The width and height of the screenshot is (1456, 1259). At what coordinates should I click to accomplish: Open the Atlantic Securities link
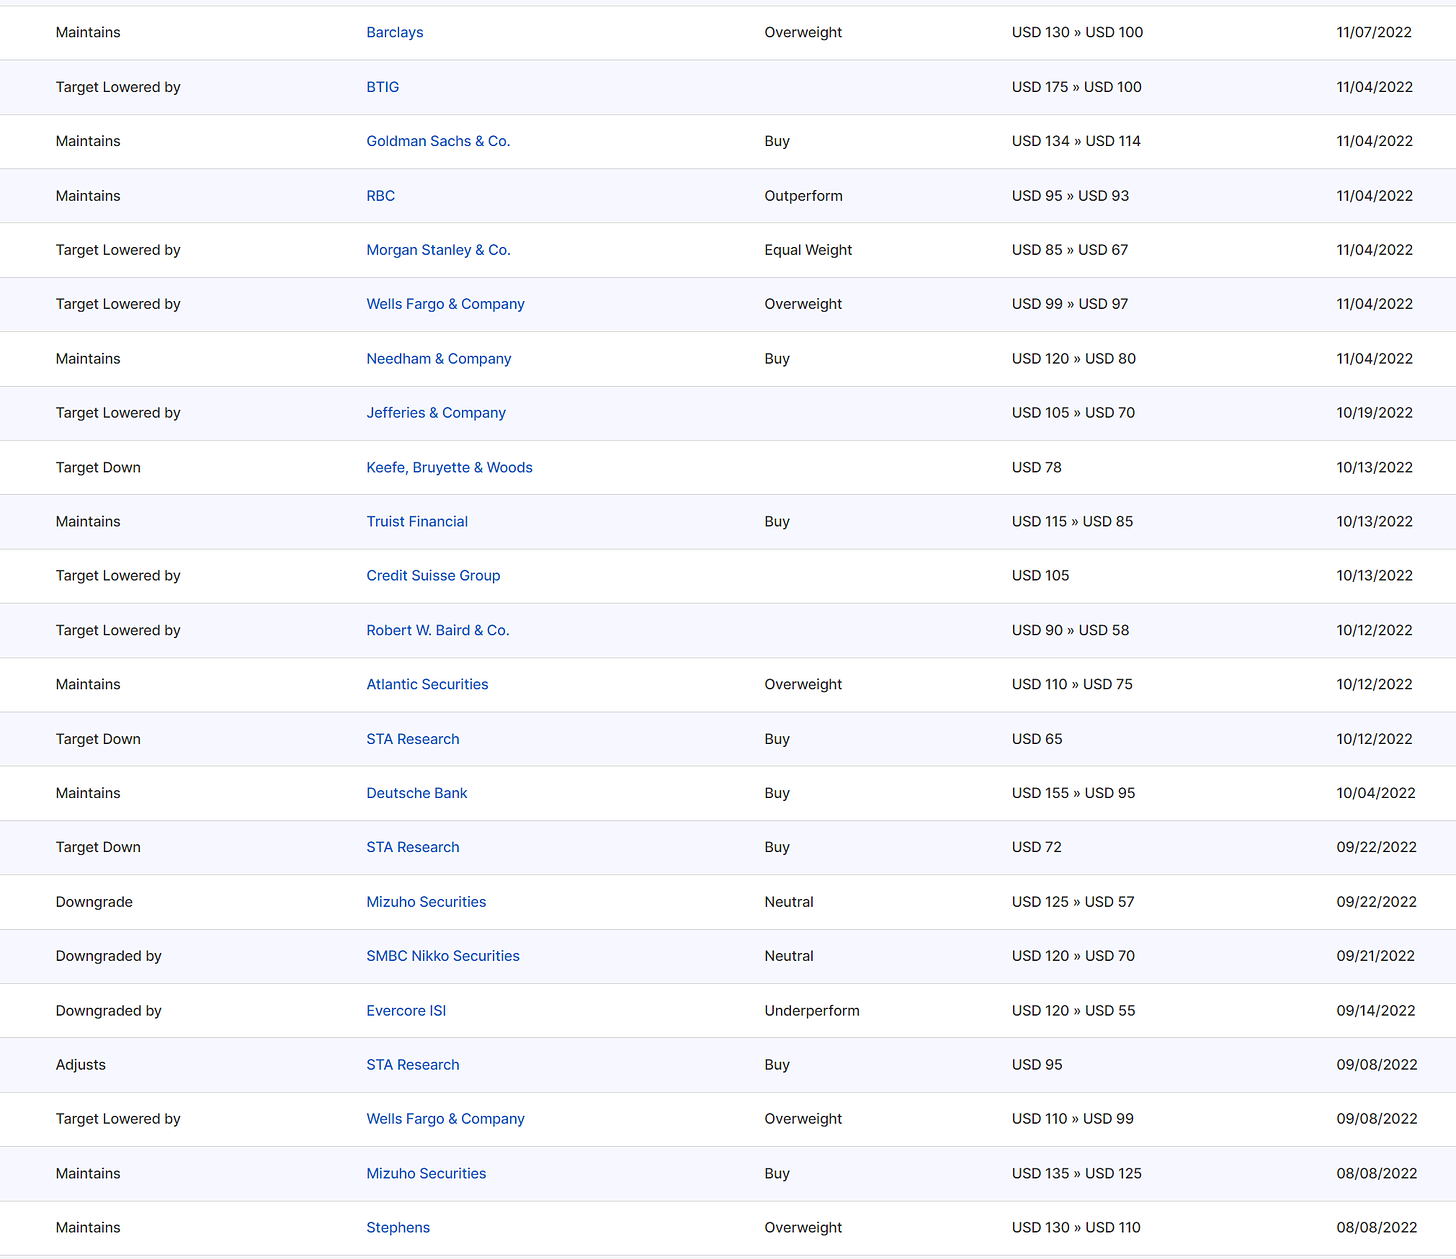(427, 684)
